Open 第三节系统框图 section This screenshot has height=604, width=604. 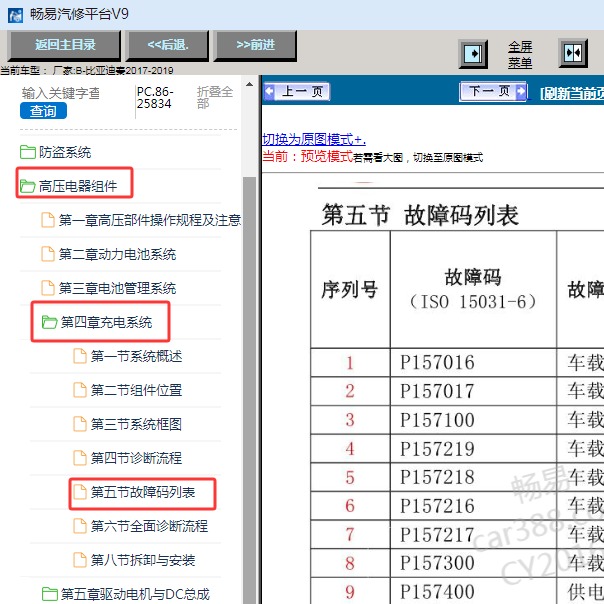coord(136,424)
